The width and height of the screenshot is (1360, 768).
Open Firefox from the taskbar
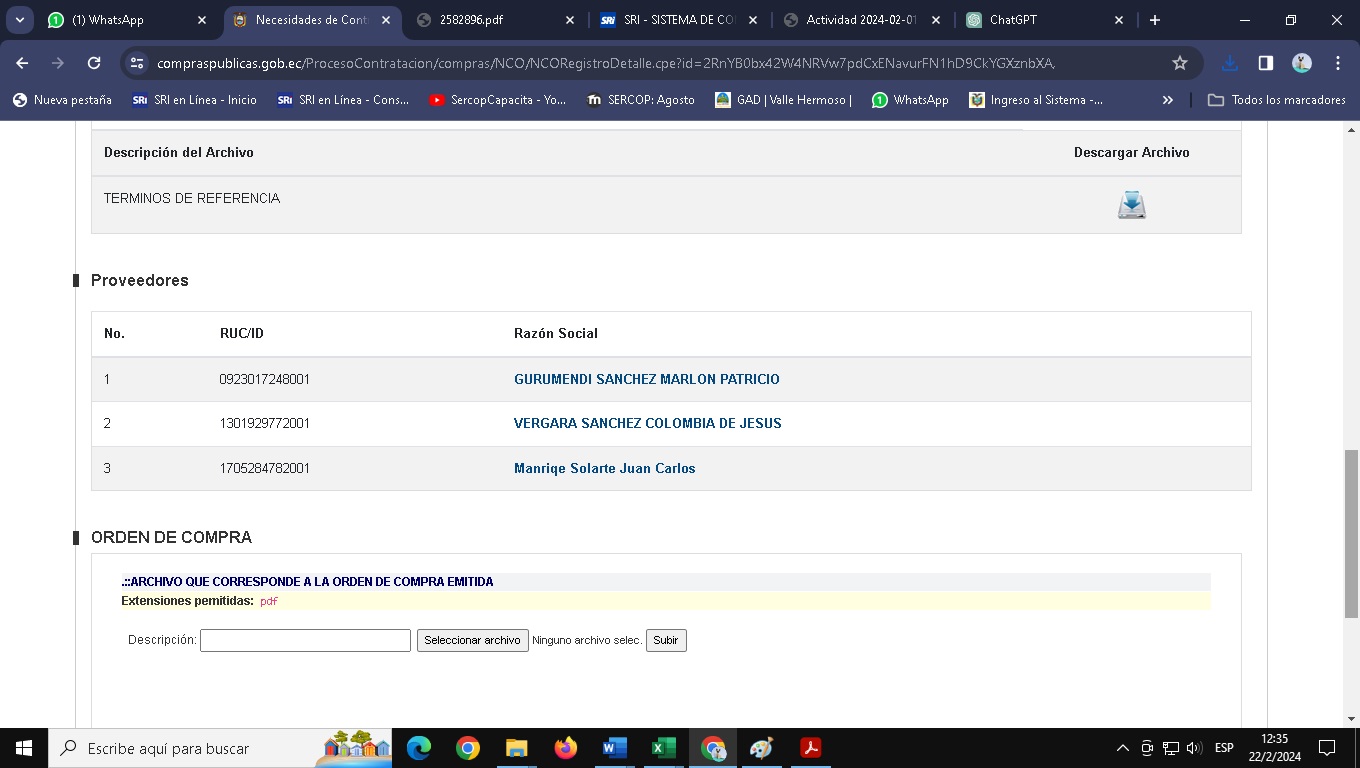click(565, 748)
